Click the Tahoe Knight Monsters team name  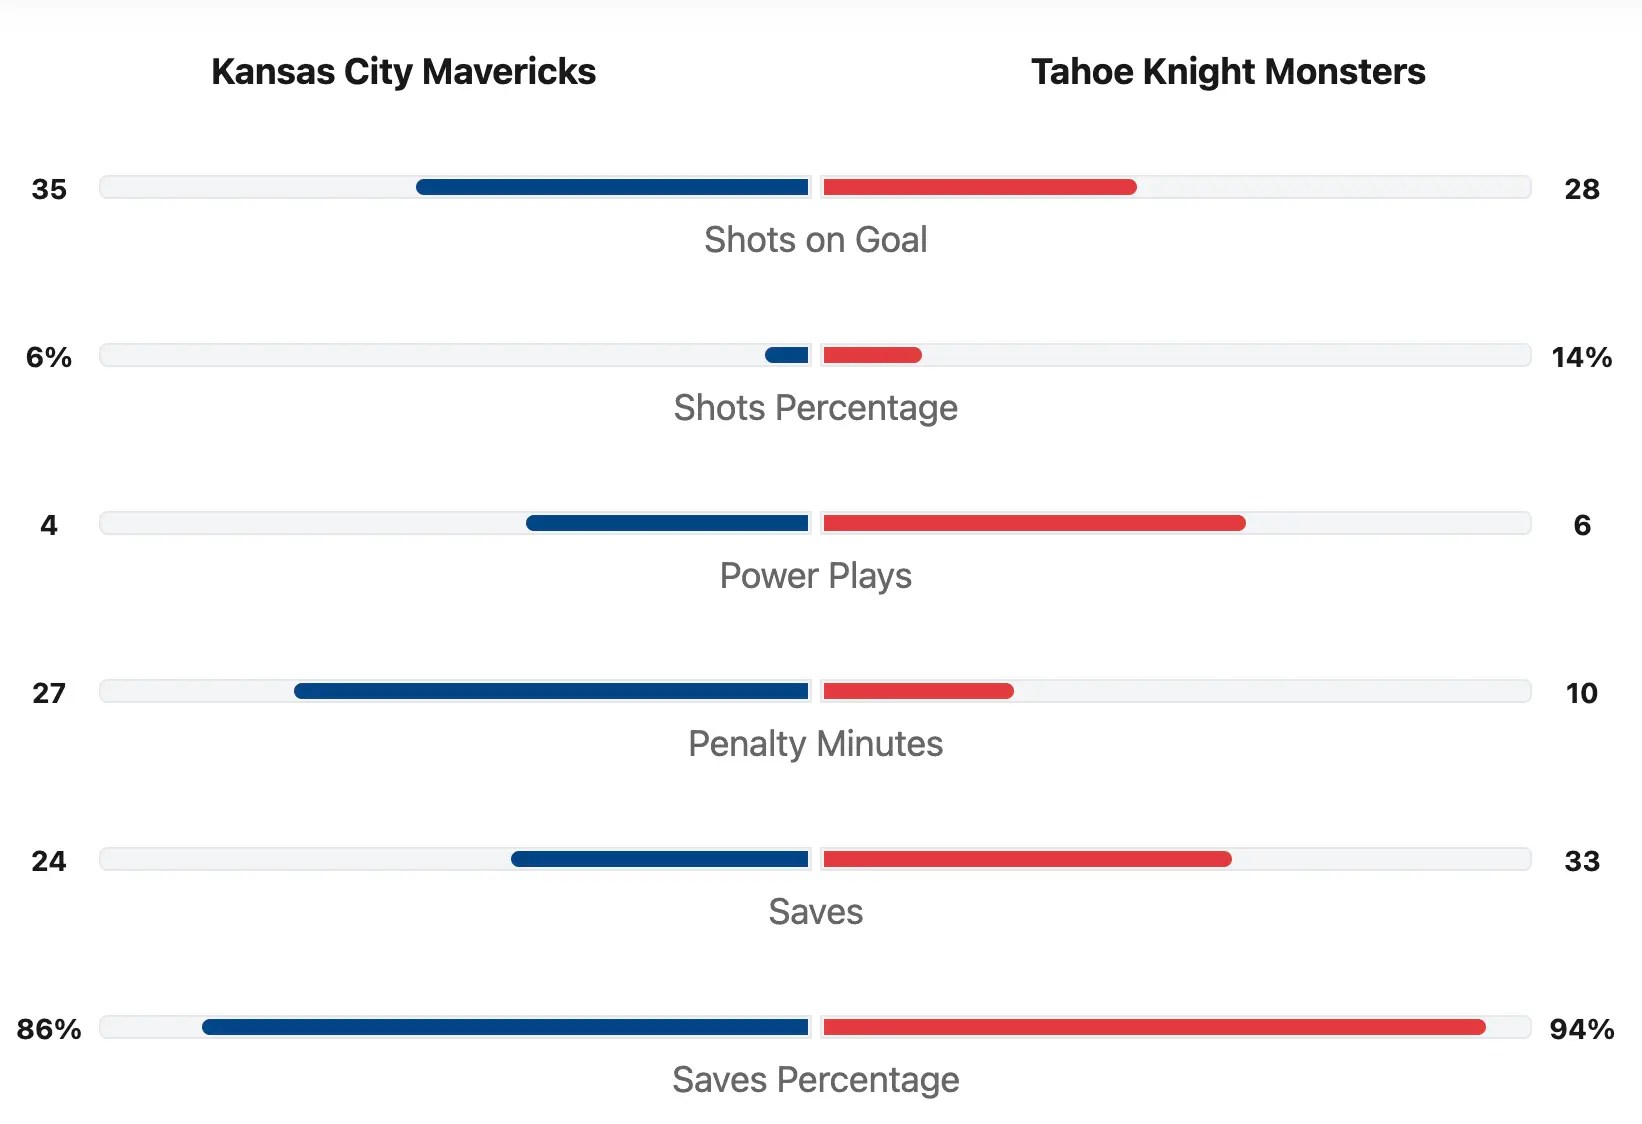pyautogui.click(x=1228, y=72)
